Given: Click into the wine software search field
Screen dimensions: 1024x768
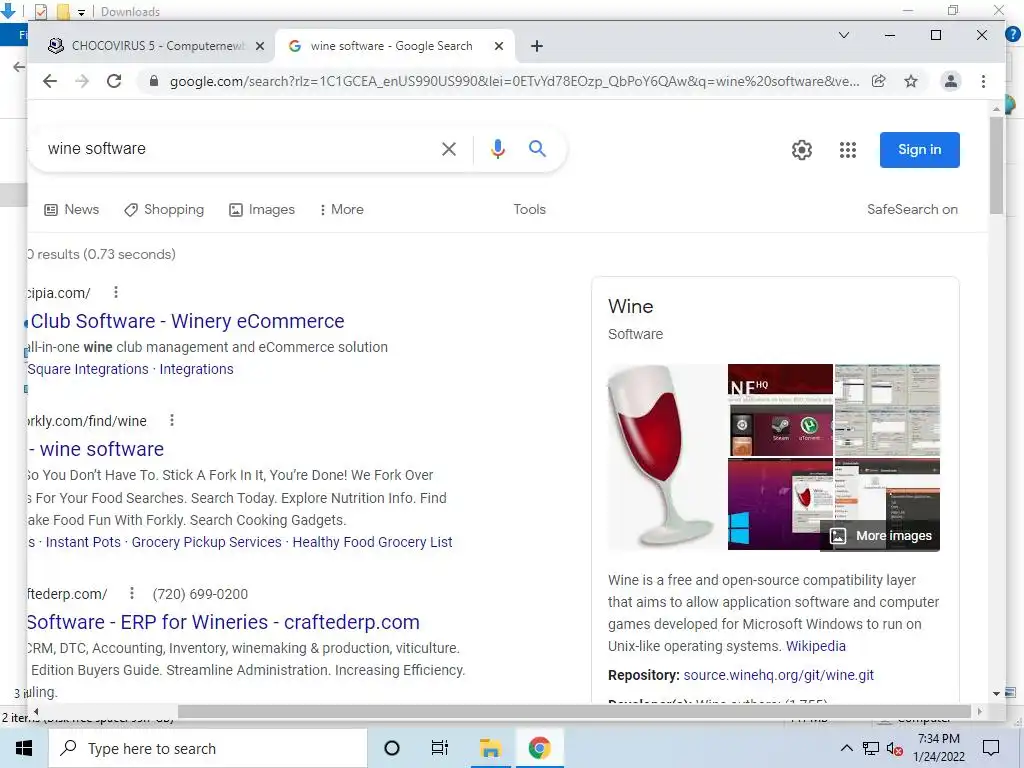Looking at the screenshot, I should (235, 149).
